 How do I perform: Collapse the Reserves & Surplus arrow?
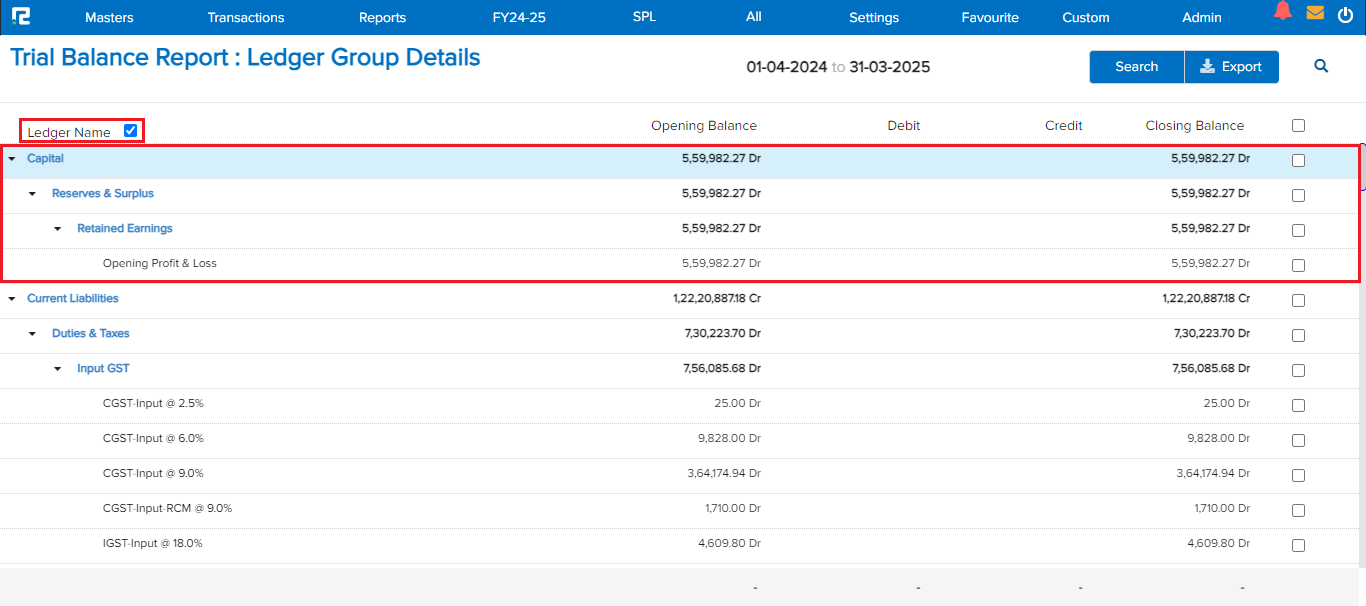click(32, 194)
